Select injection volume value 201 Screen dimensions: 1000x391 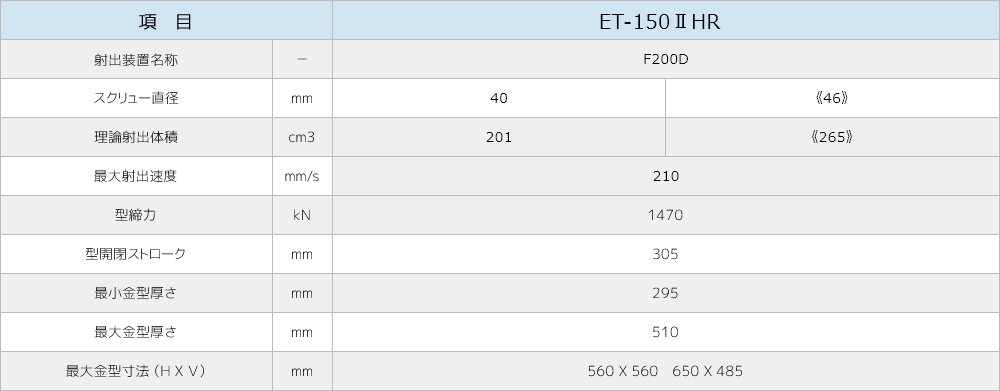click(499, 137)
